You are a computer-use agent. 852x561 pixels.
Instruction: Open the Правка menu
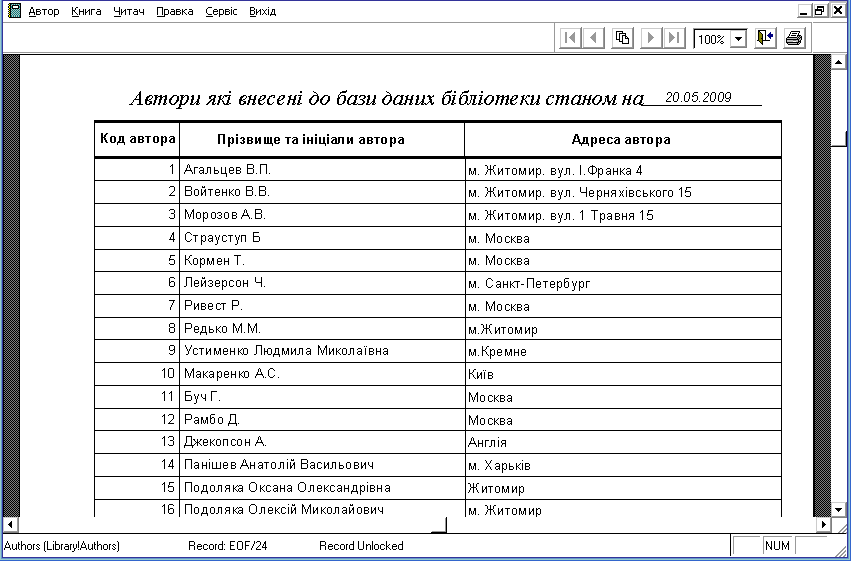[x=174, y=11]
